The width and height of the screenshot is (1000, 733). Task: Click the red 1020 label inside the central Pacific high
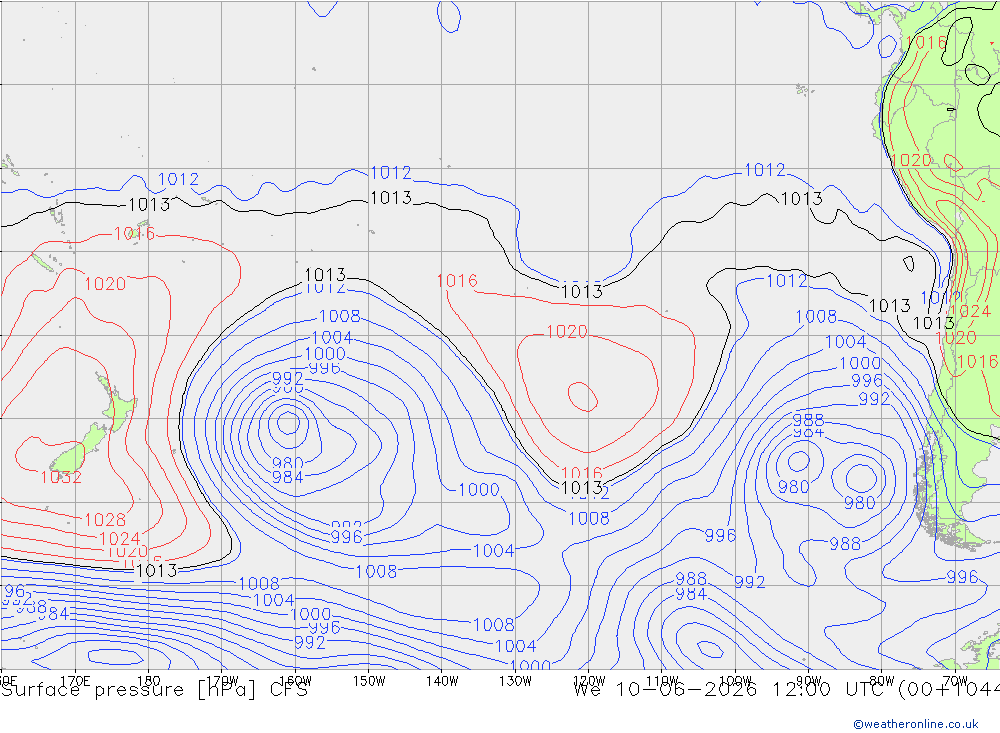tap(567, 332)
